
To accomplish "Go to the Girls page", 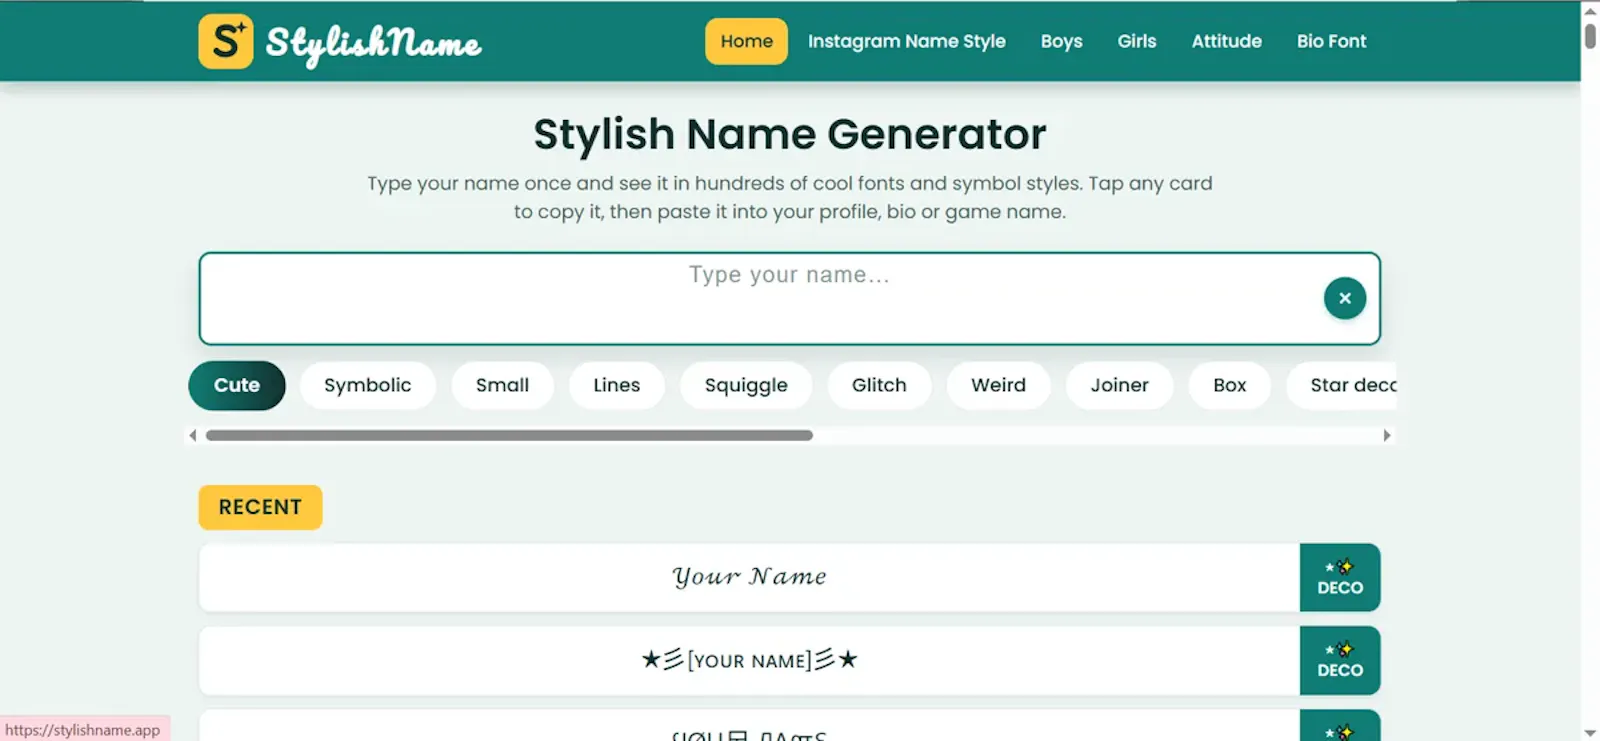I will click(1137, 41).
